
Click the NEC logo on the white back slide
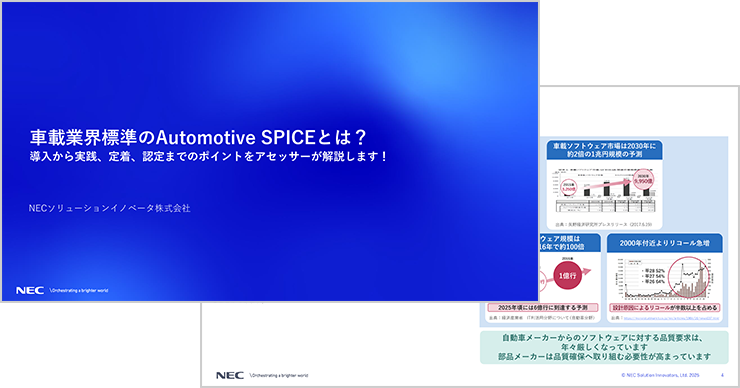point(230,375)
